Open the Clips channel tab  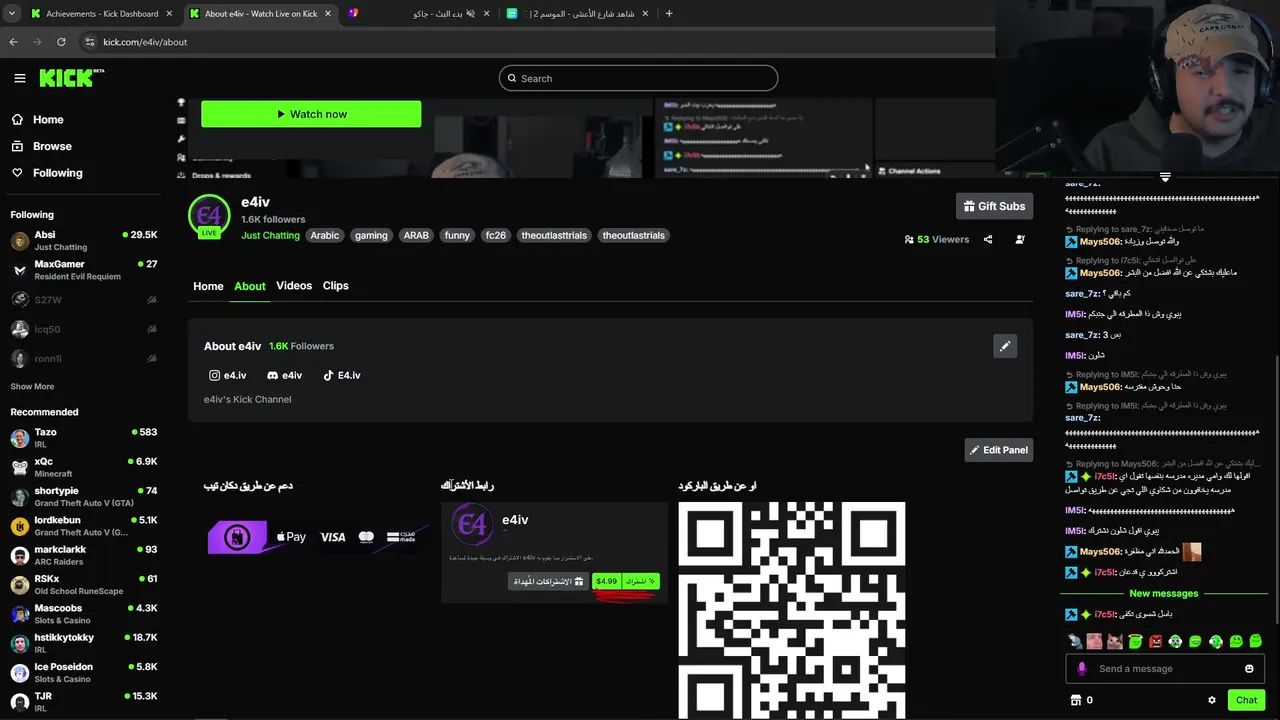point(336,286)
